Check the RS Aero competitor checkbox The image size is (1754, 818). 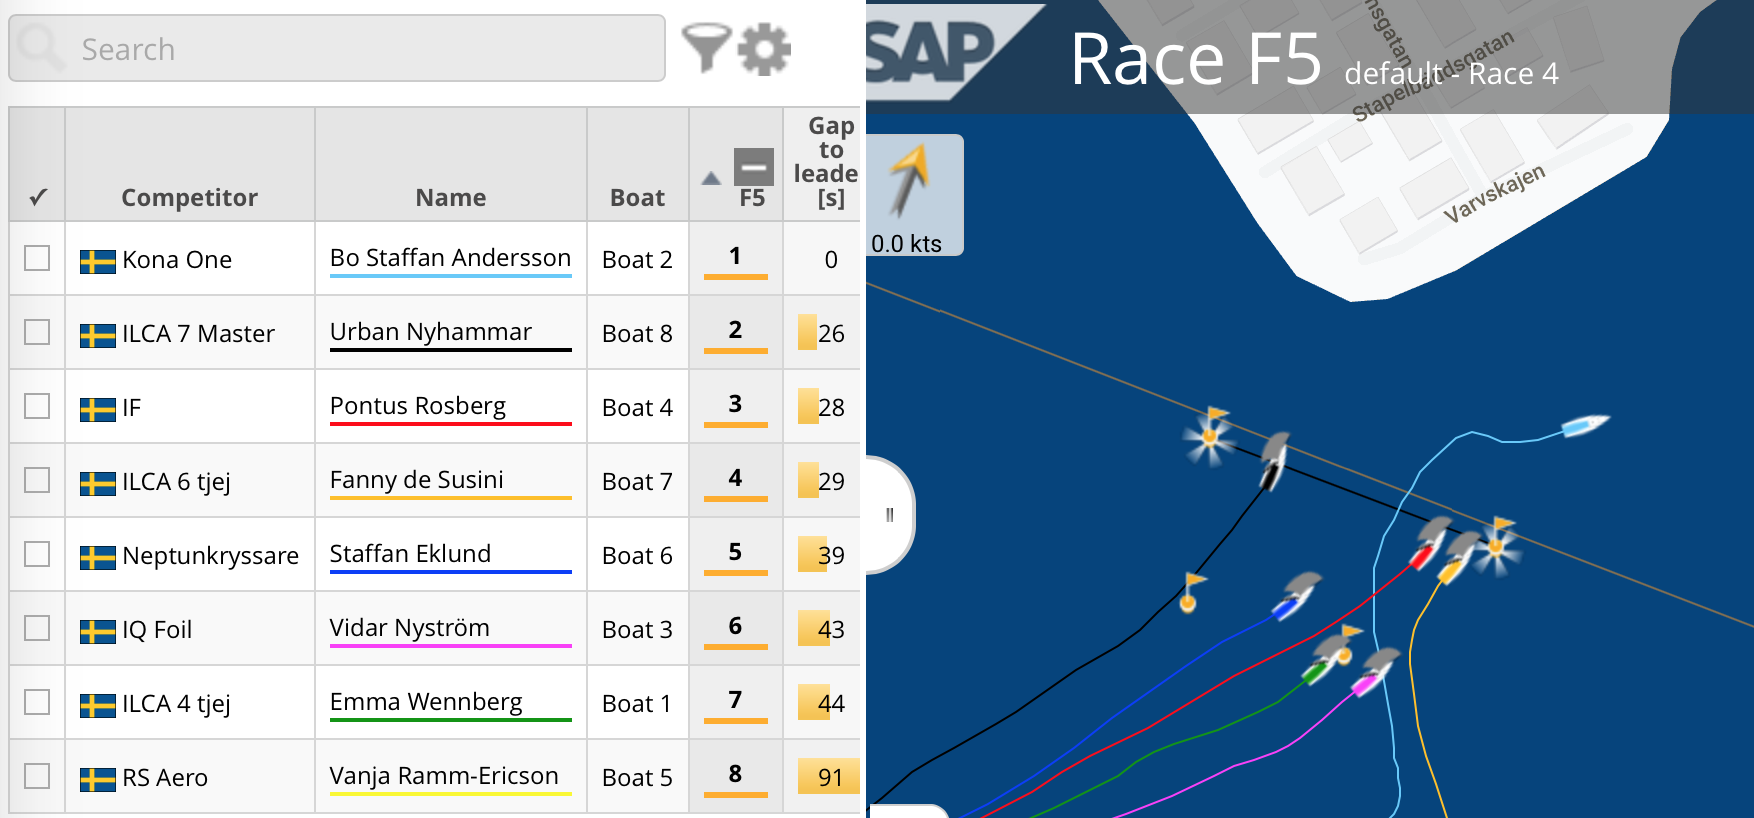click(37, 776)
